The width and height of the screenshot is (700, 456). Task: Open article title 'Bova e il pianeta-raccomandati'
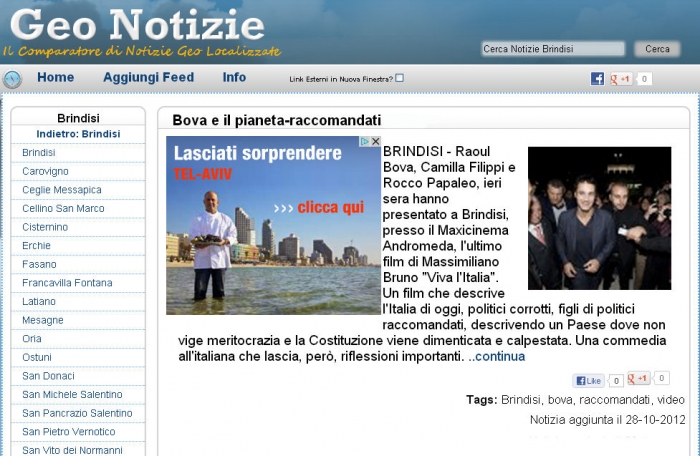tap(276, 120)
